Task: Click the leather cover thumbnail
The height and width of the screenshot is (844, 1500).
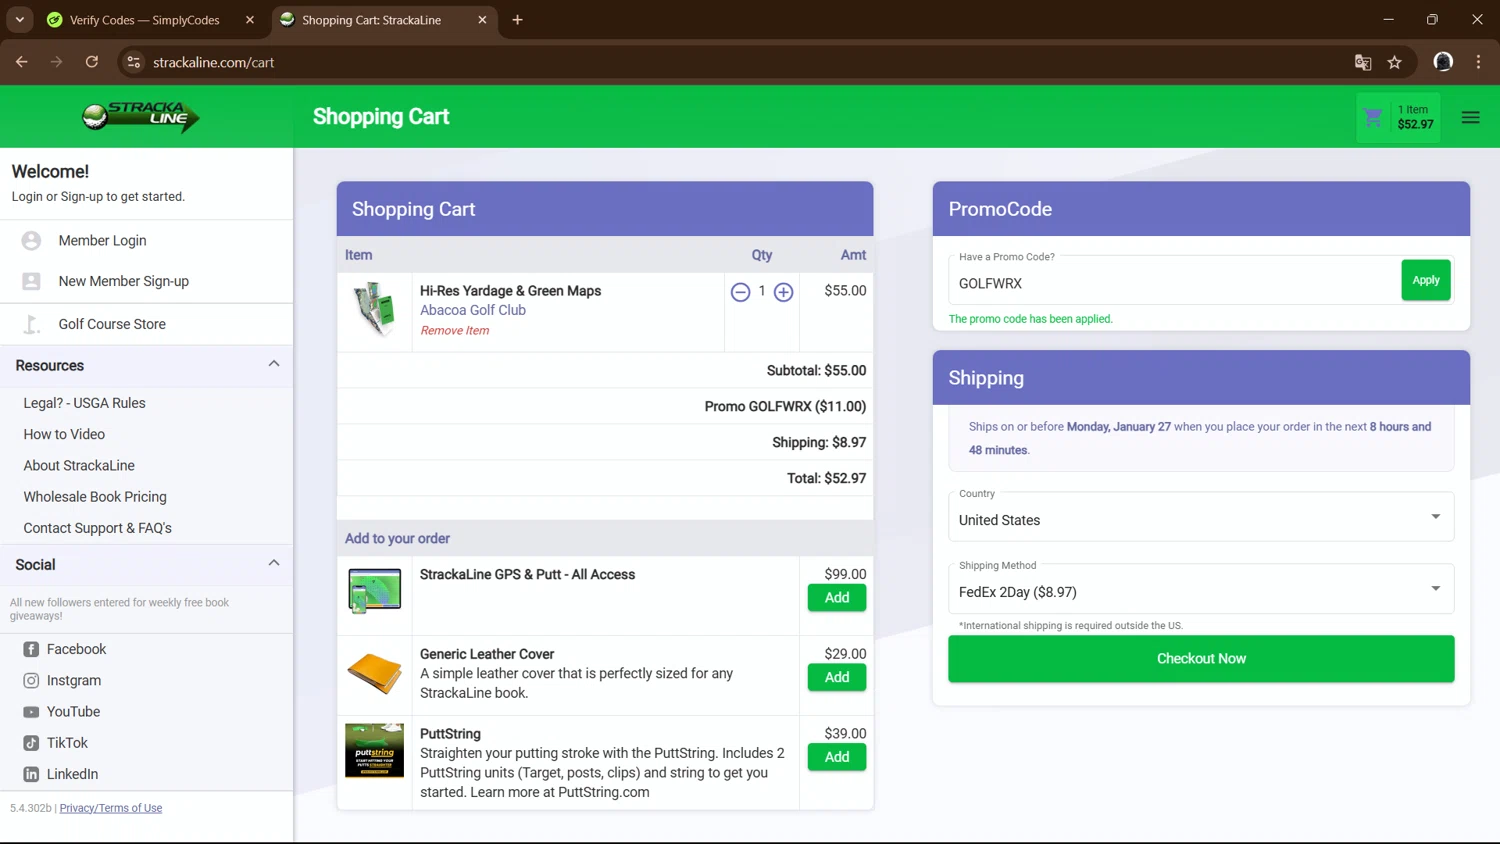Action: tap(374, 673)
